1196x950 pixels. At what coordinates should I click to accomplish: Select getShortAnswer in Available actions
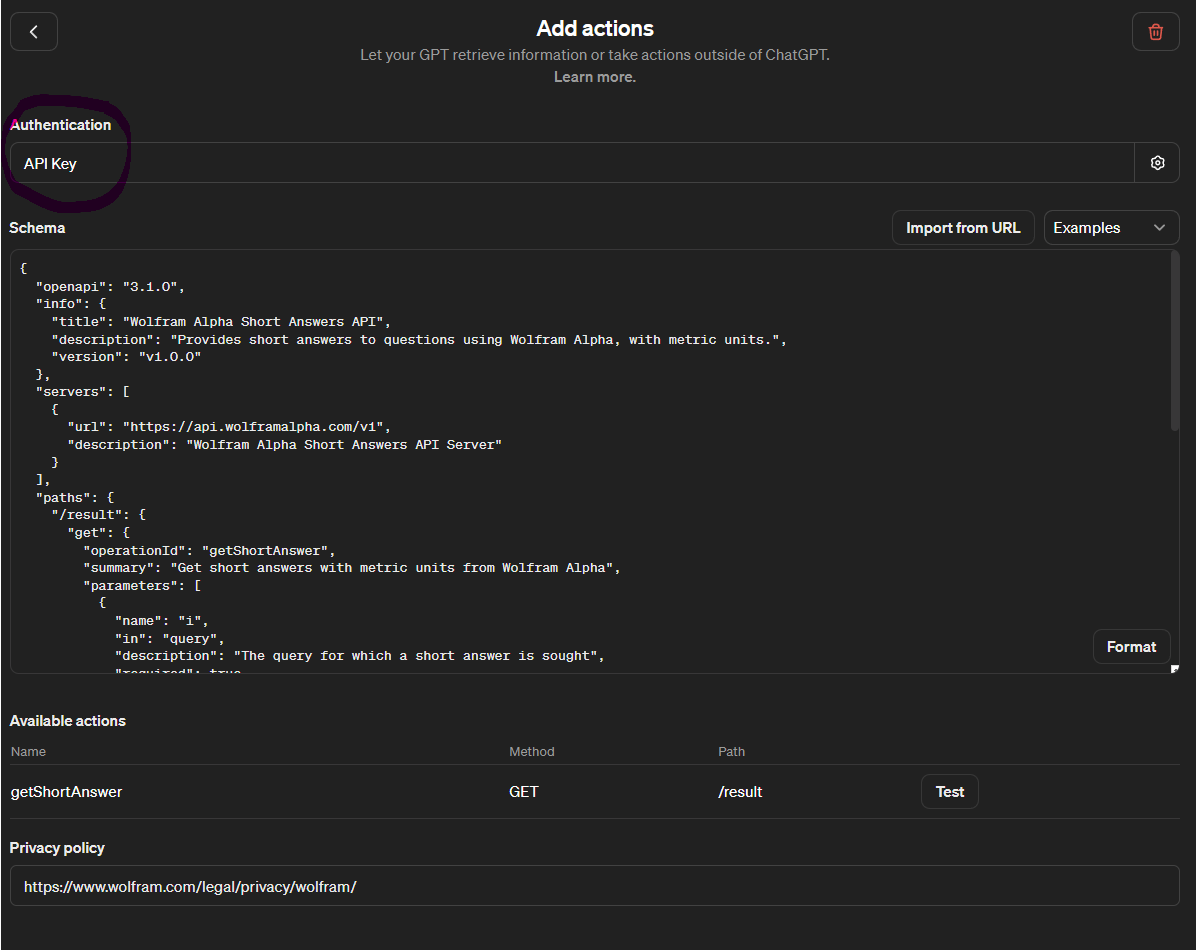[x=66, y=791]
